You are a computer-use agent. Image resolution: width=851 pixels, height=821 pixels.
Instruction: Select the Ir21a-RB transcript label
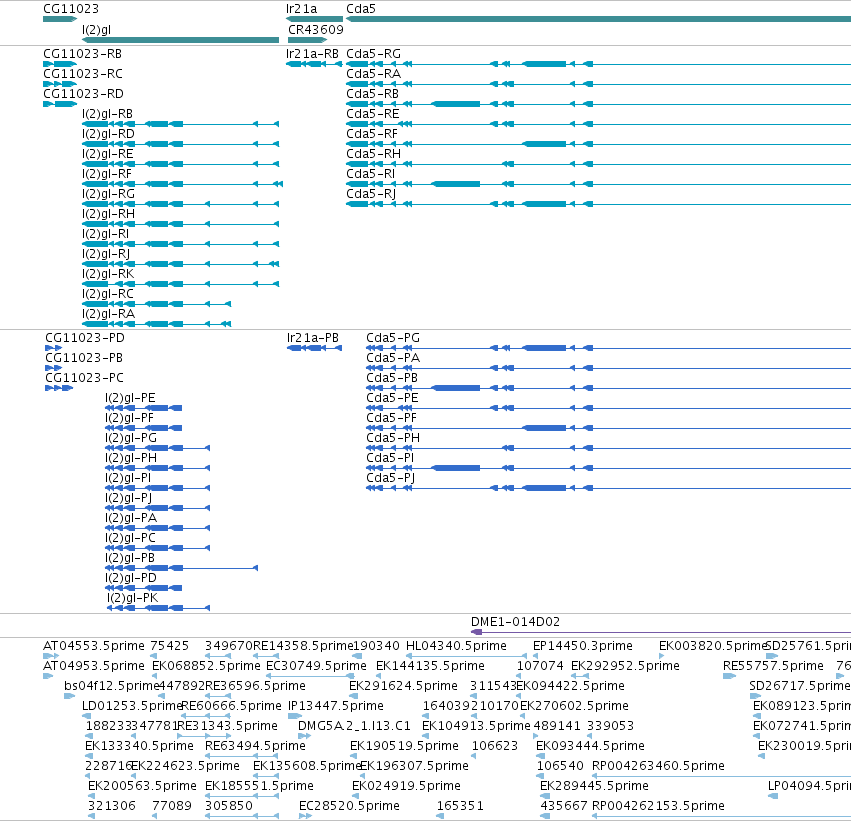pyautogui.click(x=313, y=54)
